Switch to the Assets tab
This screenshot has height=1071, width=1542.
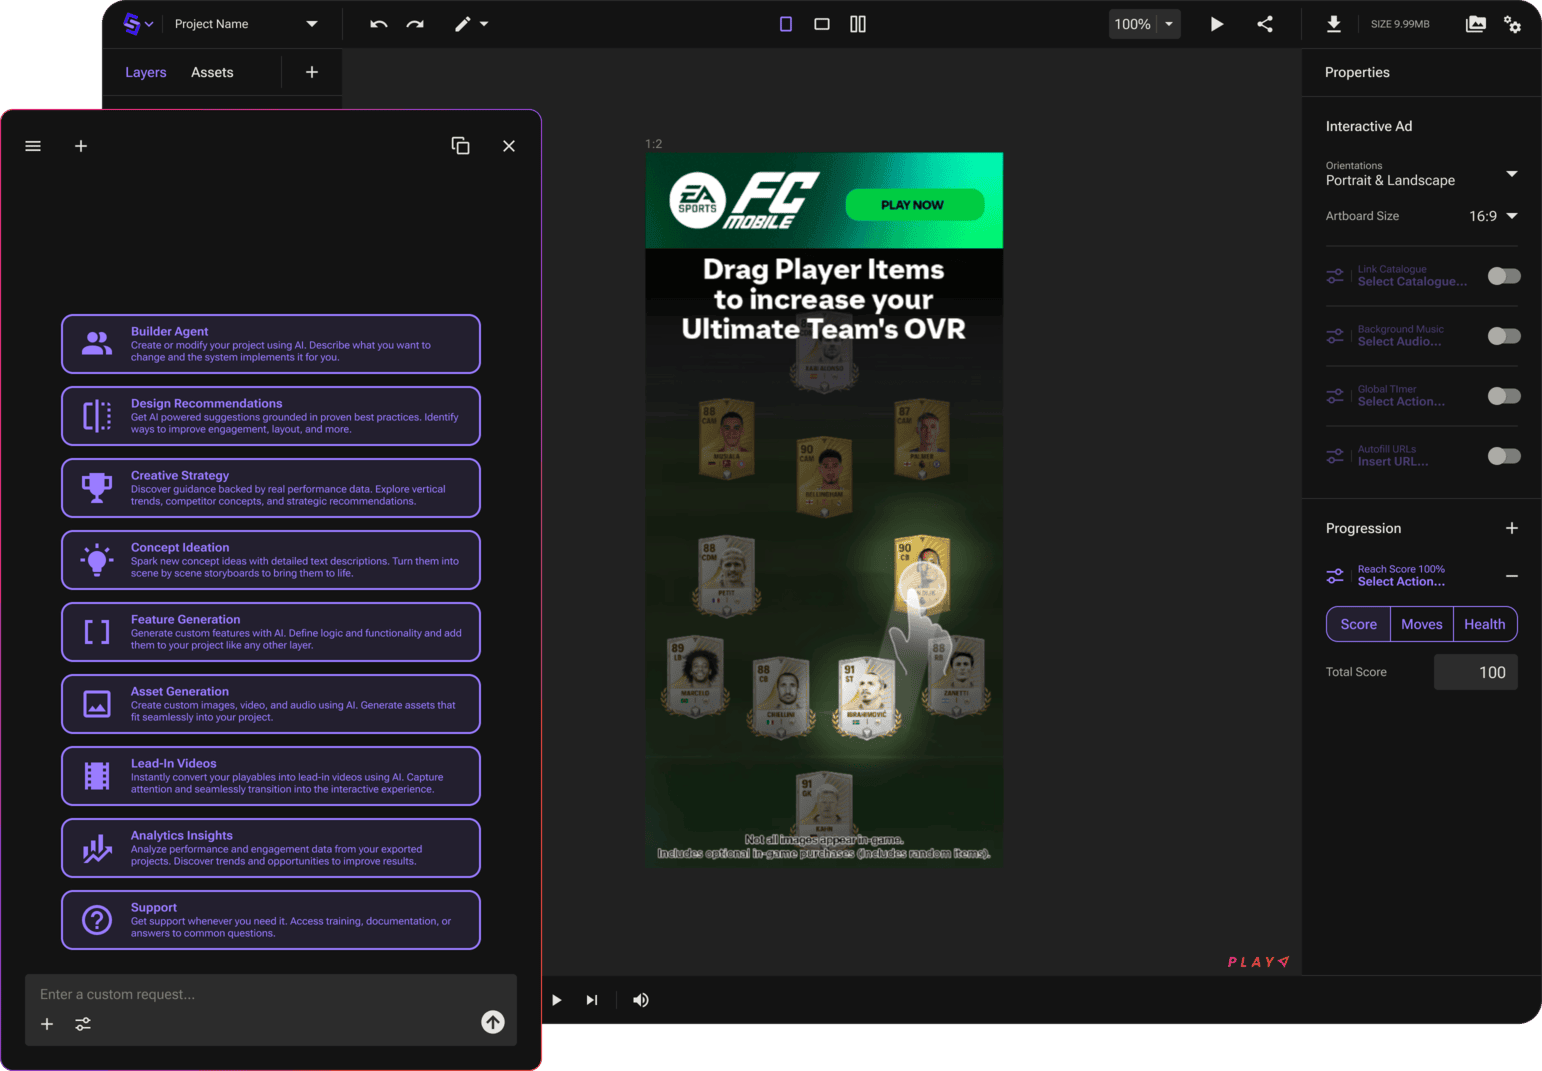pyautogui.click(x=212, y=72)
